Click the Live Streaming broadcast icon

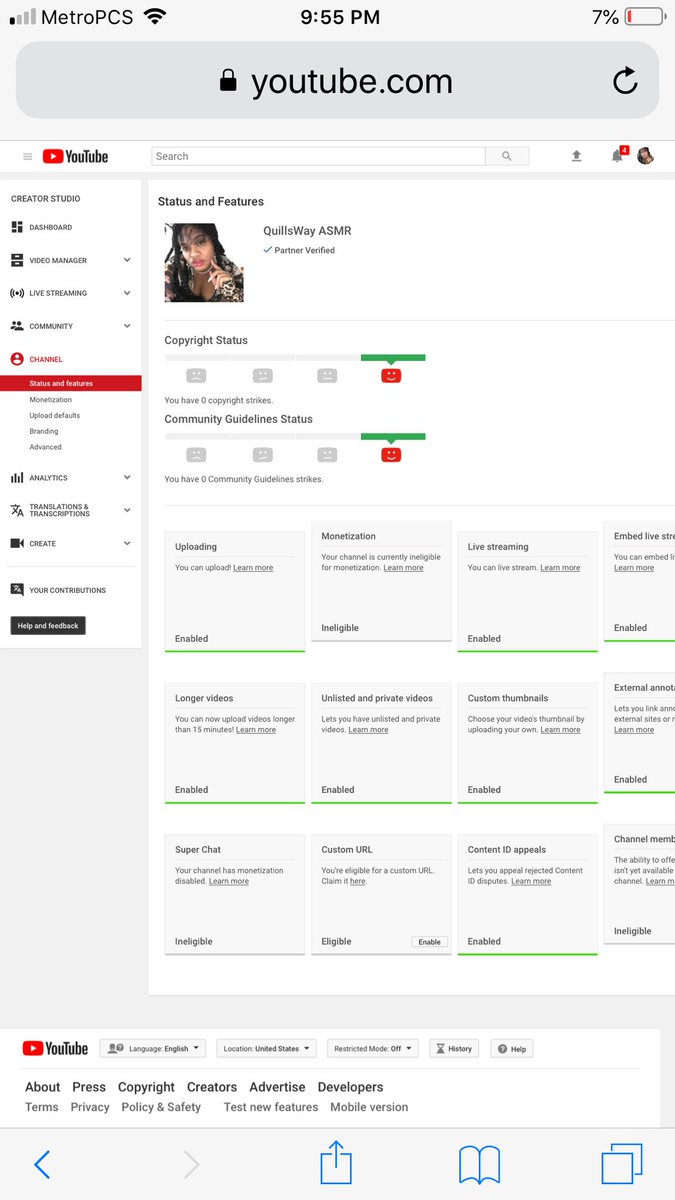coord(17,293)
